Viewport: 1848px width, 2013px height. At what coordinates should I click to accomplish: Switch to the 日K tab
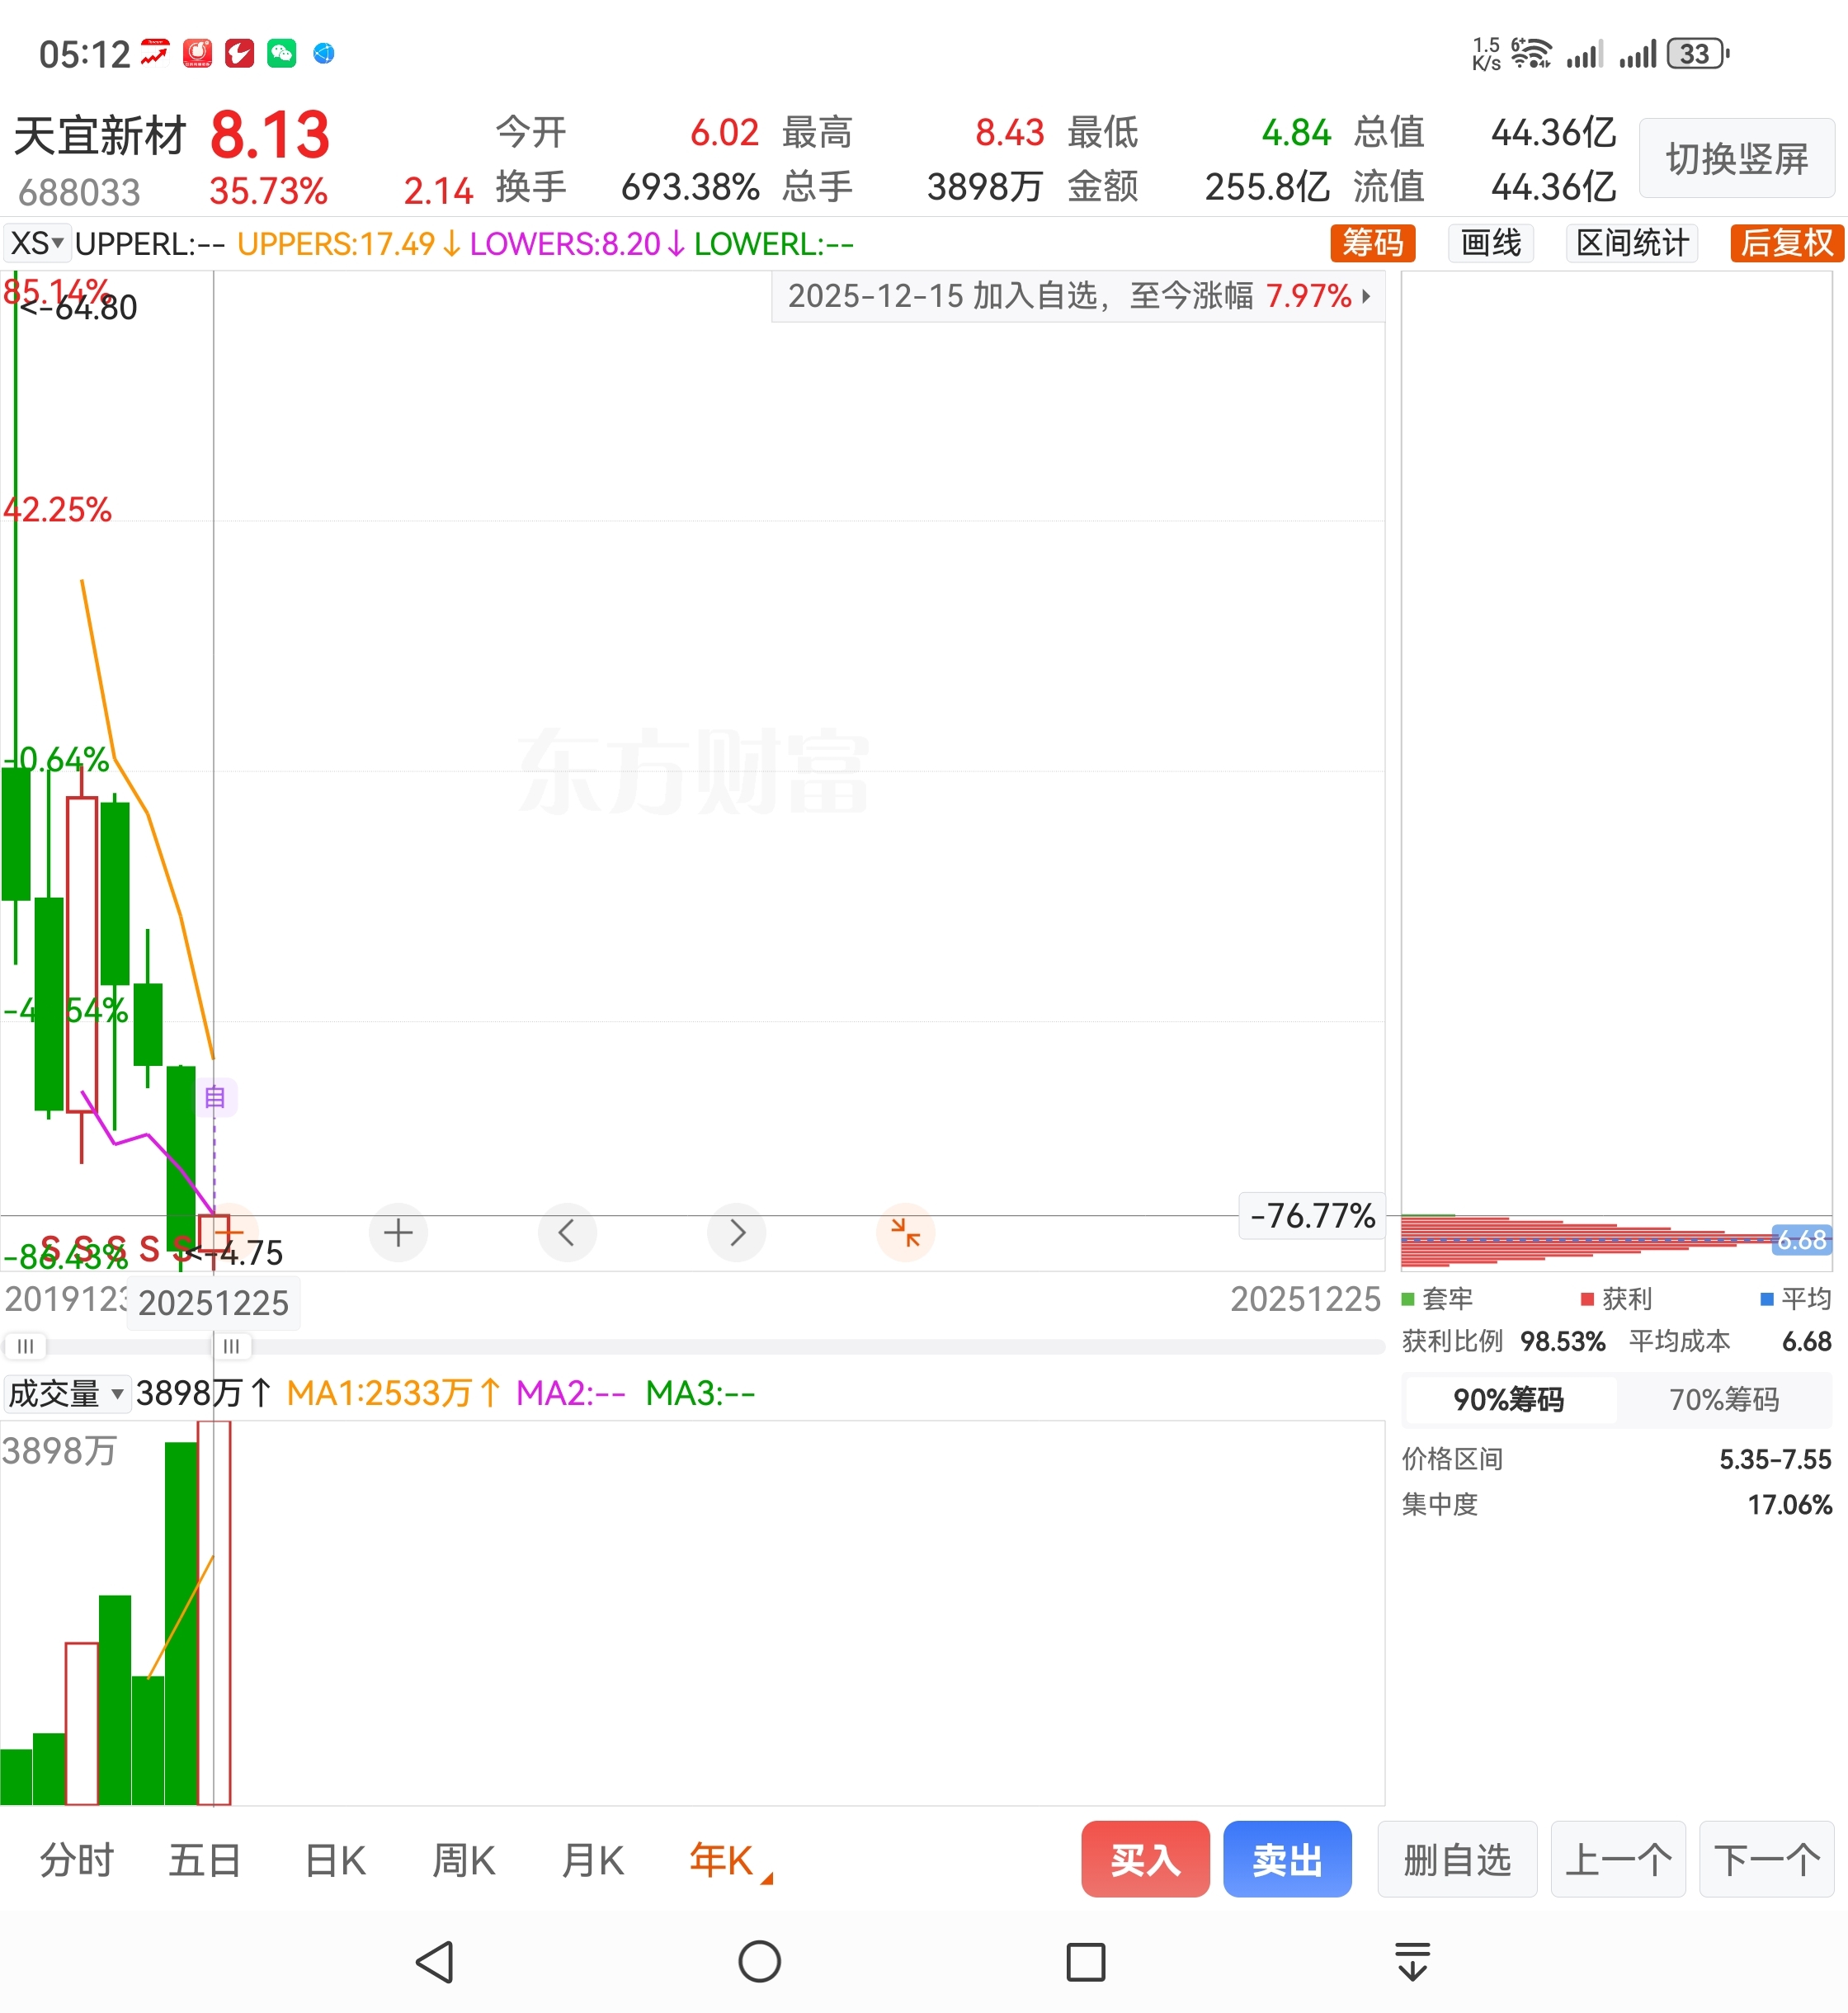point(335,1860)
